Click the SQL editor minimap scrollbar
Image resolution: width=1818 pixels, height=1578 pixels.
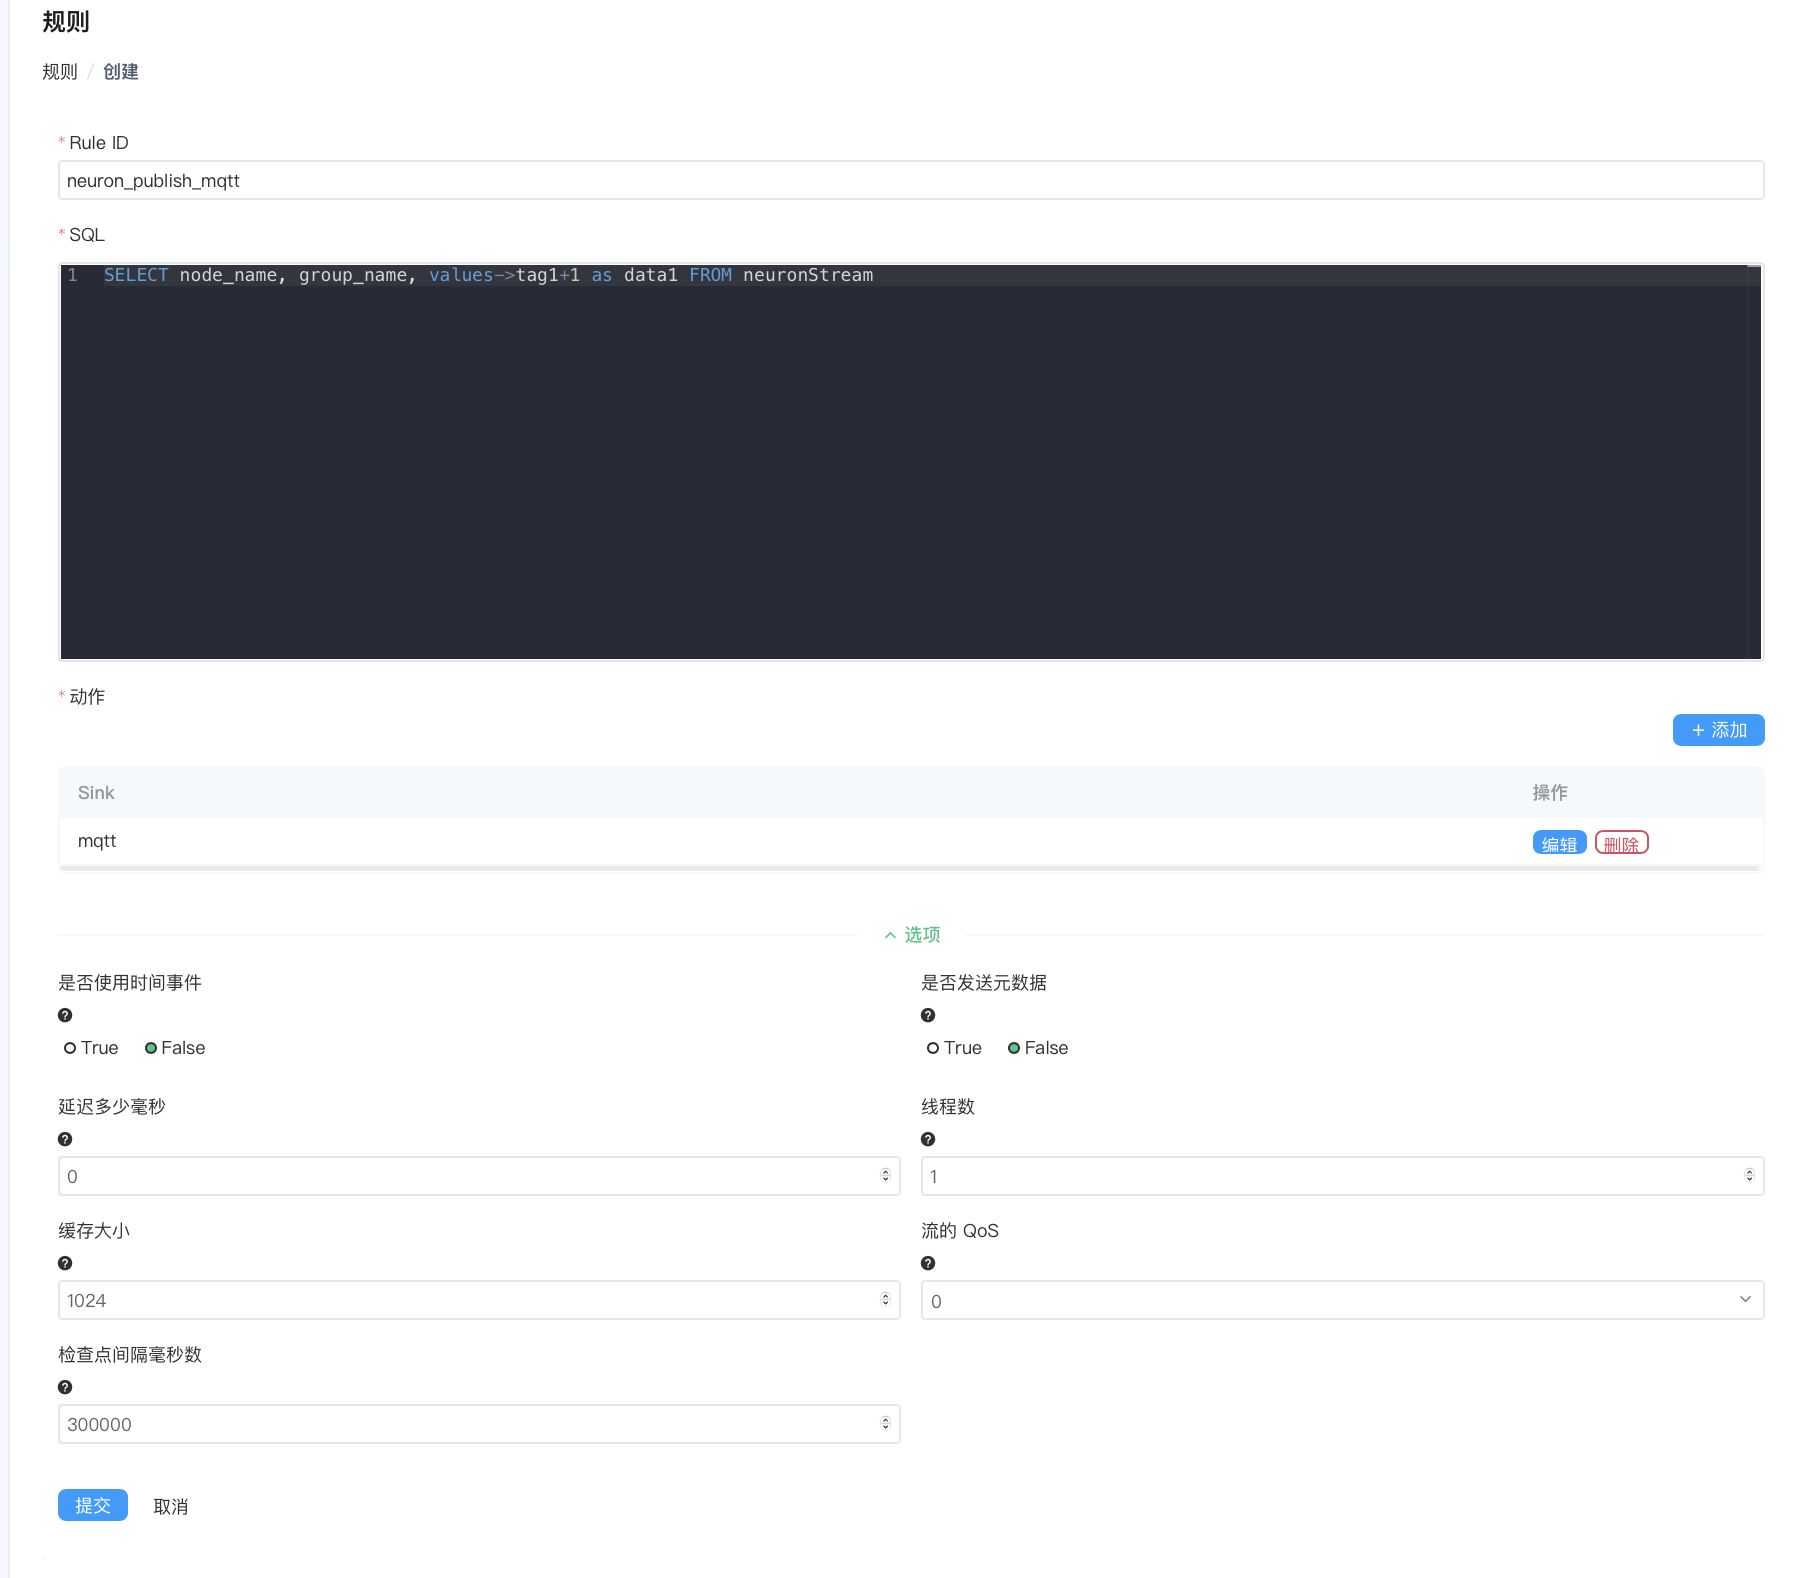[x=1753, y=461]
